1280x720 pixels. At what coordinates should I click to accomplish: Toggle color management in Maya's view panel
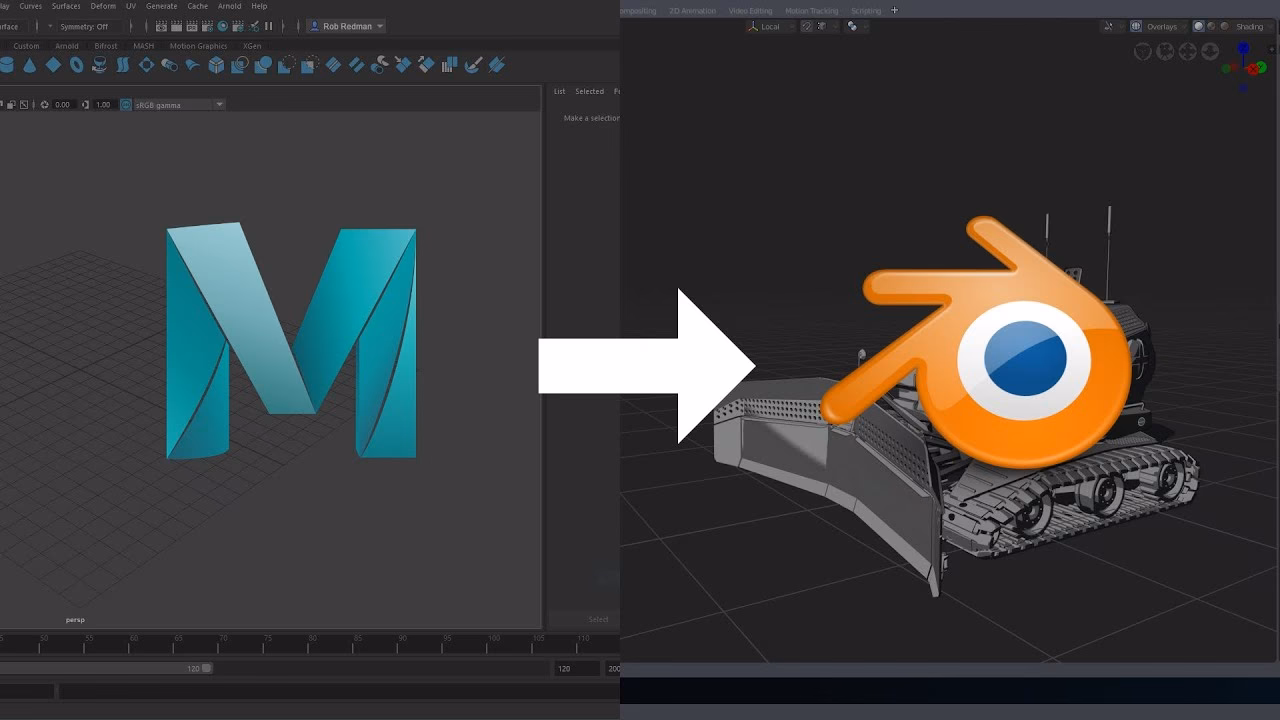coord(125,104)
